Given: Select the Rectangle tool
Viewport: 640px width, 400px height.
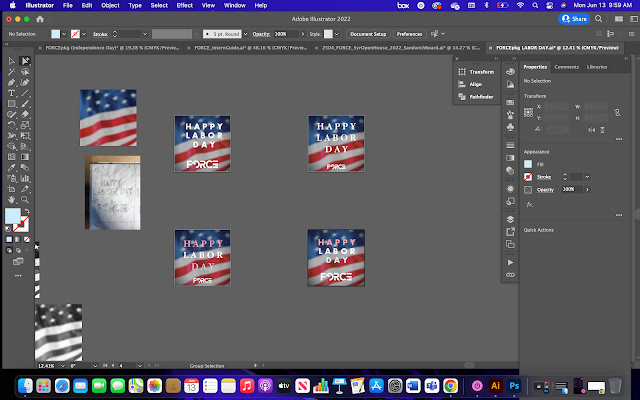Looking at the screenshot, I should click(11, 104).
